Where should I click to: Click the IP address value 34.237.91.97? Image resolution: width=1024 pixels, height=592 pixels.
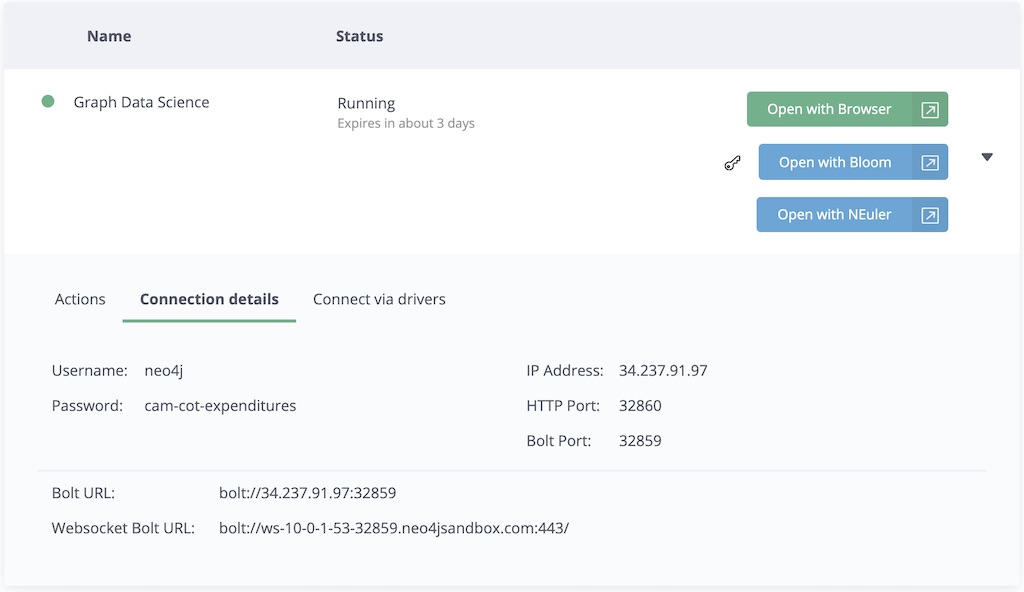[663, 370]
